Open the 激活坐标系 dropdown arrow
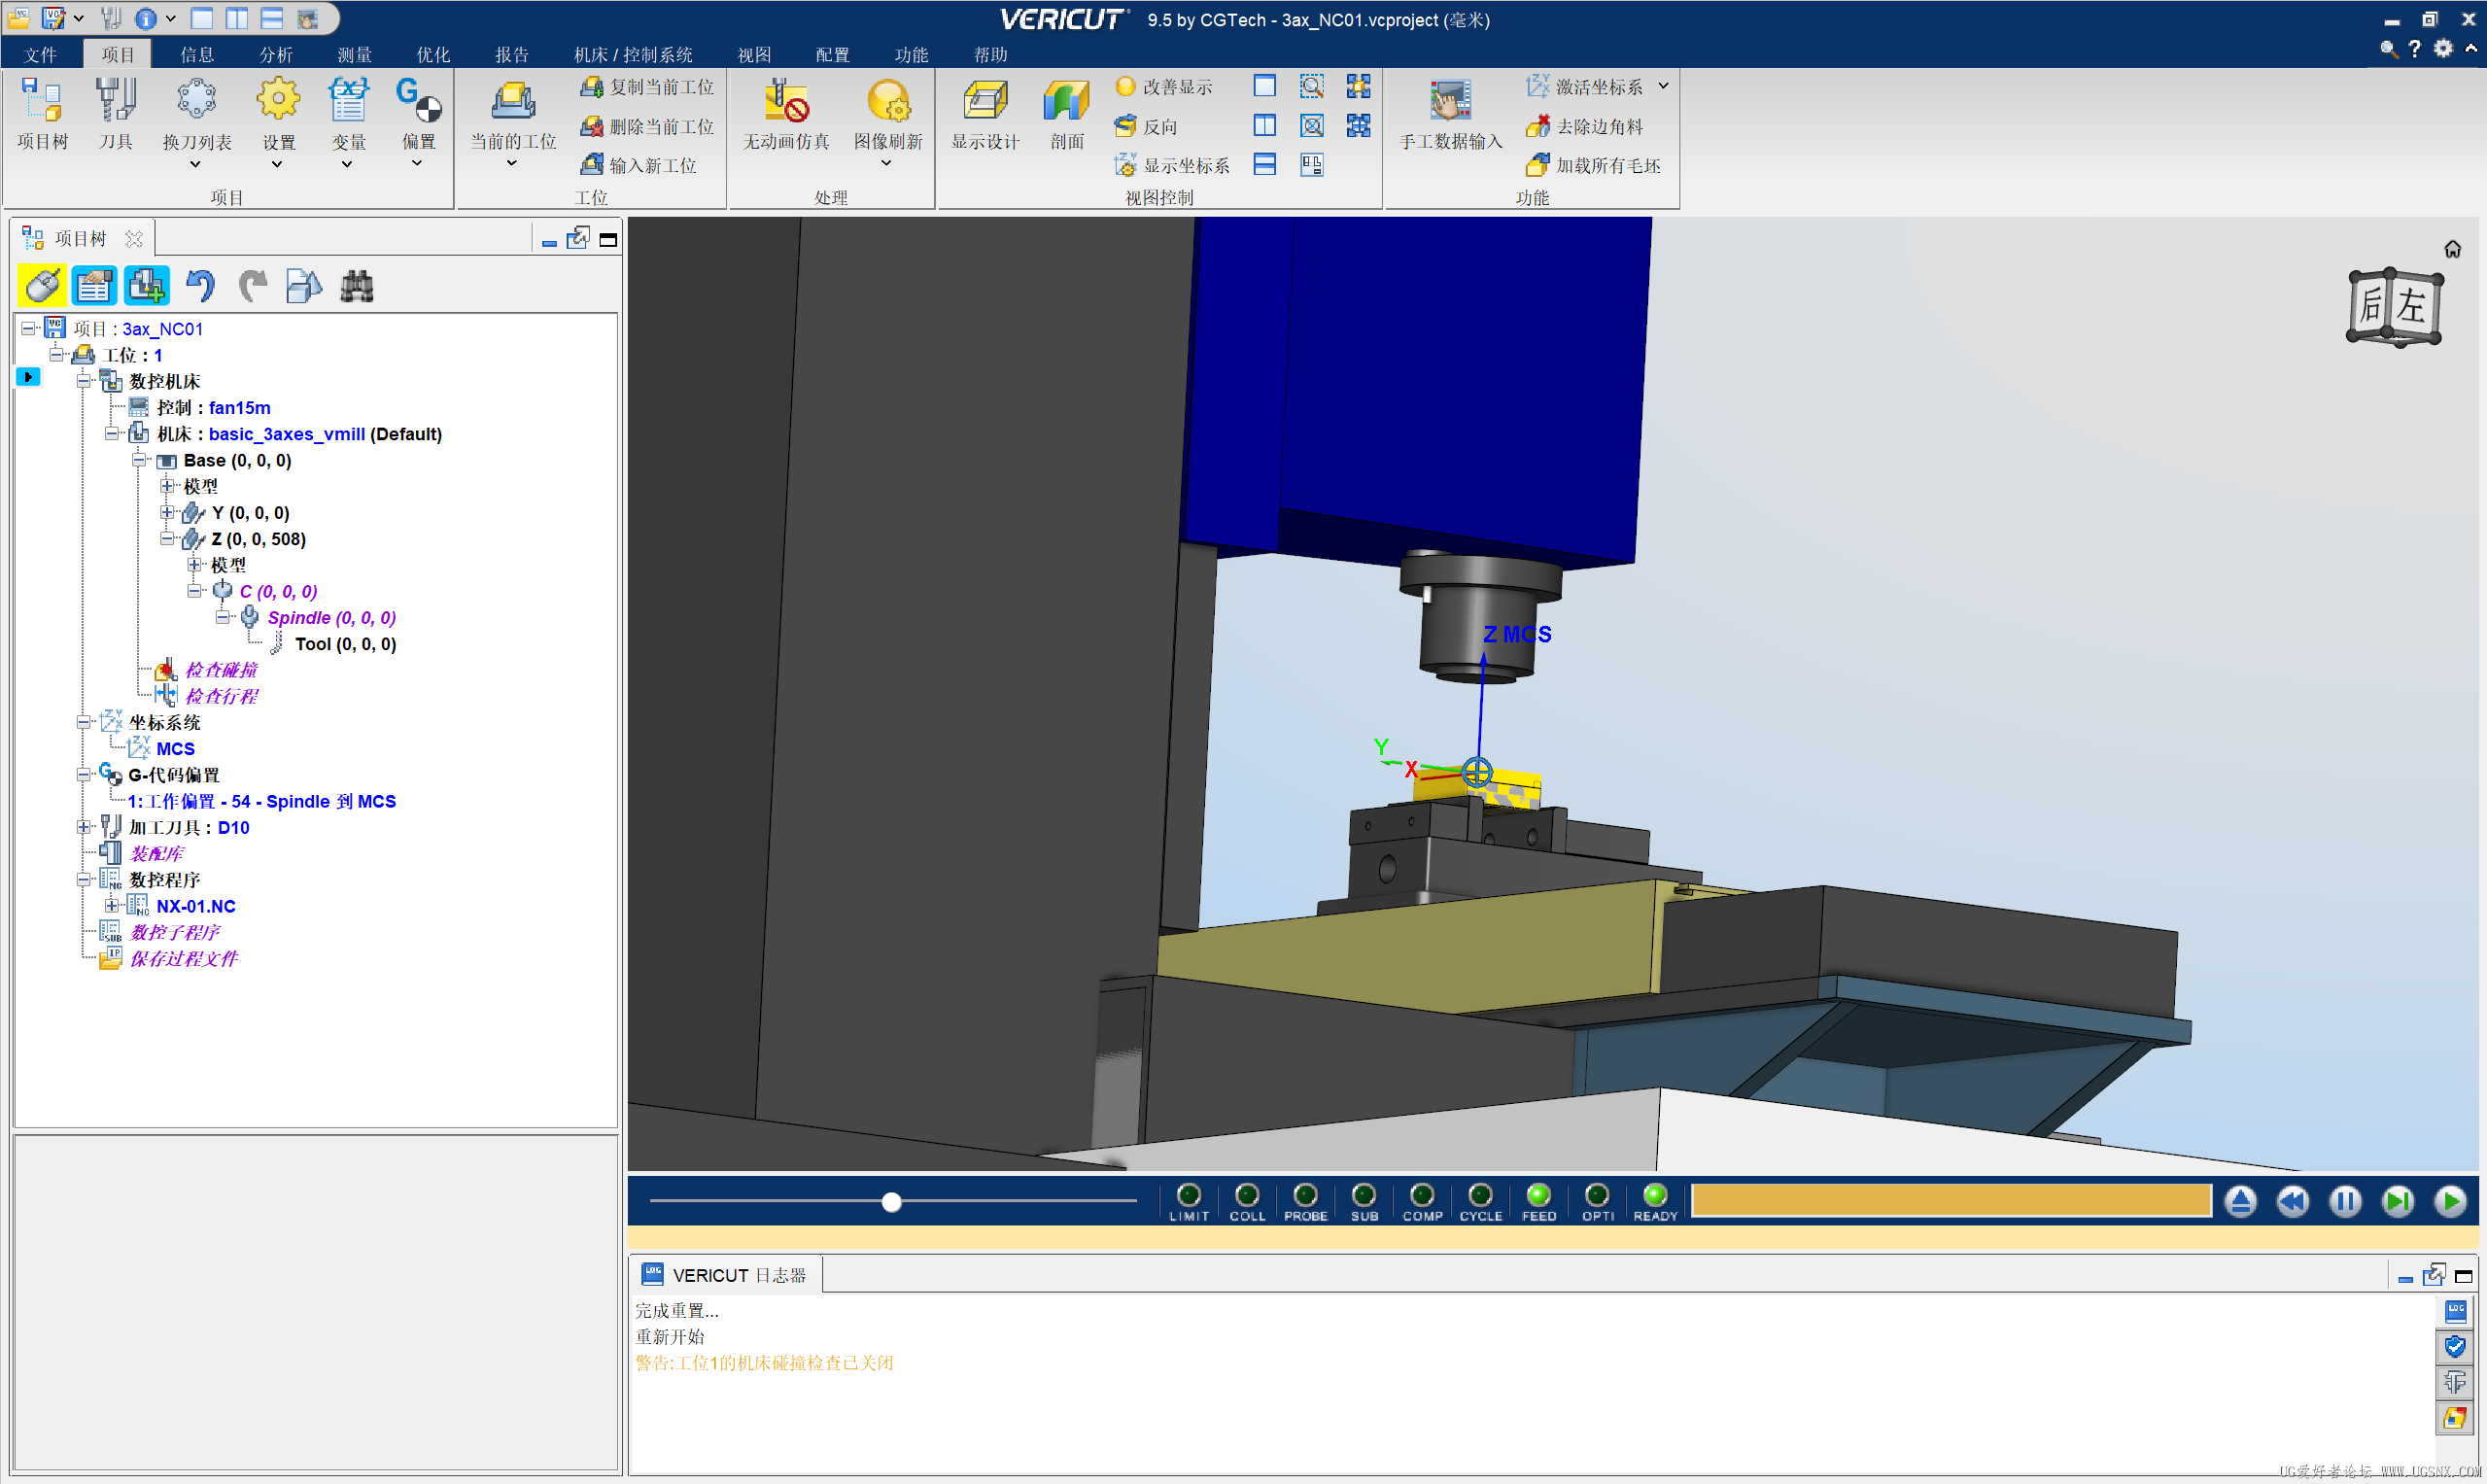Viewport: 2487px width, 1484px height. click(1663, 86)
